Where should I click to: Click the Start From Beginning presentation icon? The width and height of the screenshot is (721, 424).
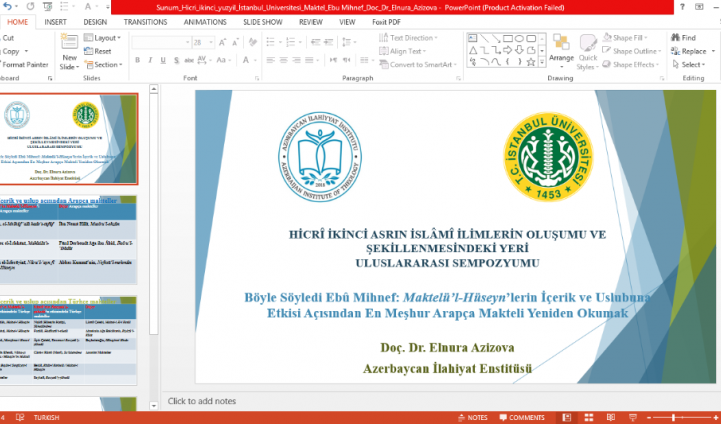coord(47,6)
